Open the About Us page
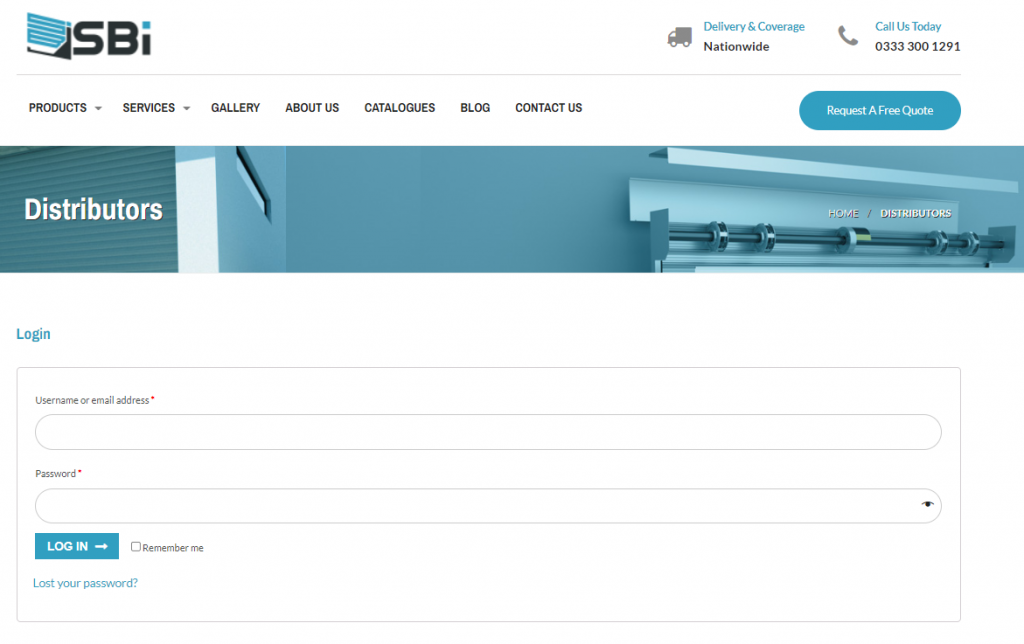The width and height of the screenshot is (1024, 644). tap(312, 108)
